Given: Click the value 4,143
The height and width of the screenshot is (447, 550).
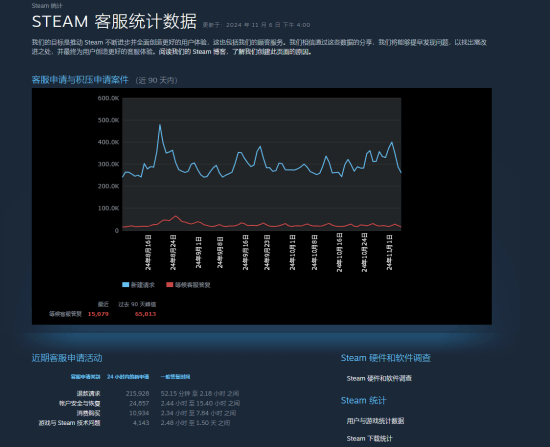Looking at the screenshot, I should click(141, 423).
